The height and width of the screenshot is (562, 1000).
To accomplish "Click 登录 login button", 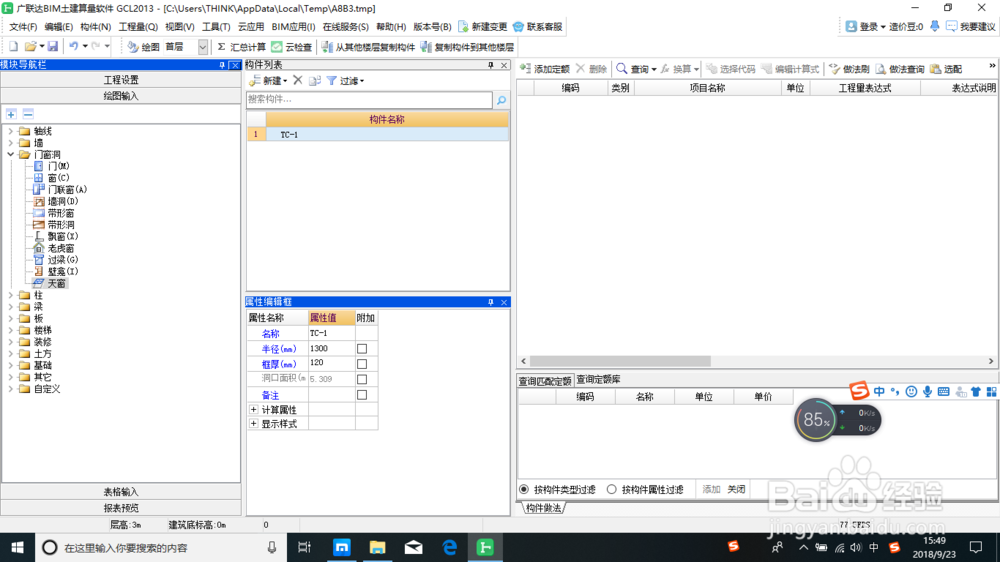I will click(865, 27).
